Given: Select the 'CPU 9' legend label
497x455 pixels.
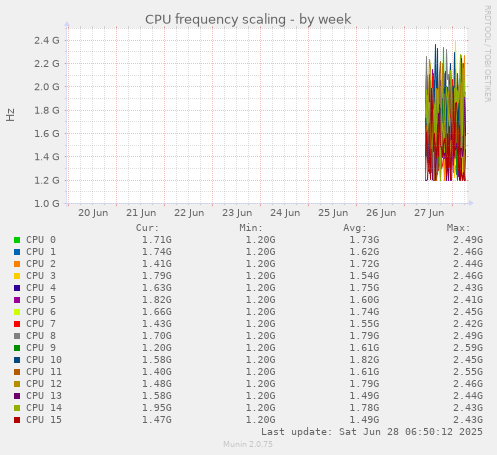Looking at the screenshot, I should click(x=41, y=348).
